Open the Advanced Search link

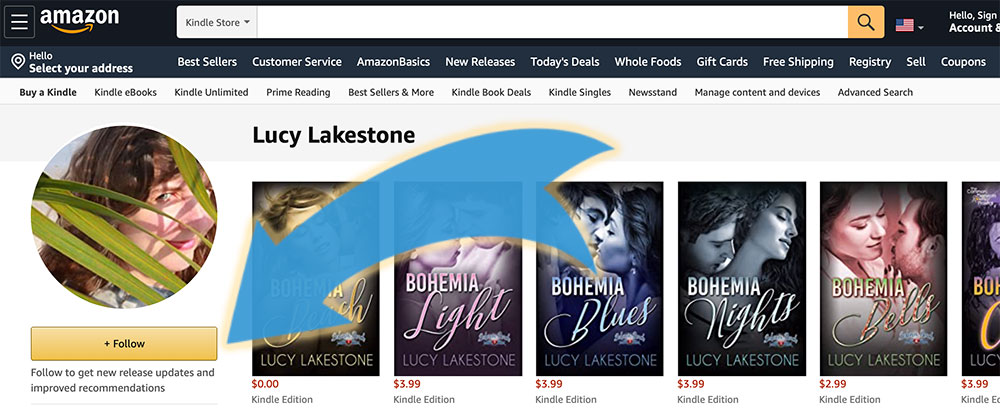[x=875, y=93]
